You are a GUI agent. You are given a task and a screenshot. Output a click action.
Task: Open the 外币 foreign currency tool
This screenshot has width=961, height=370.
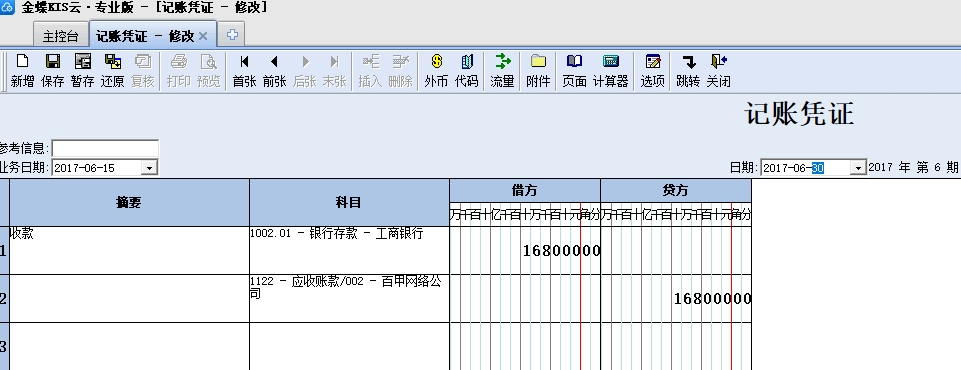(x=436, y=70)
